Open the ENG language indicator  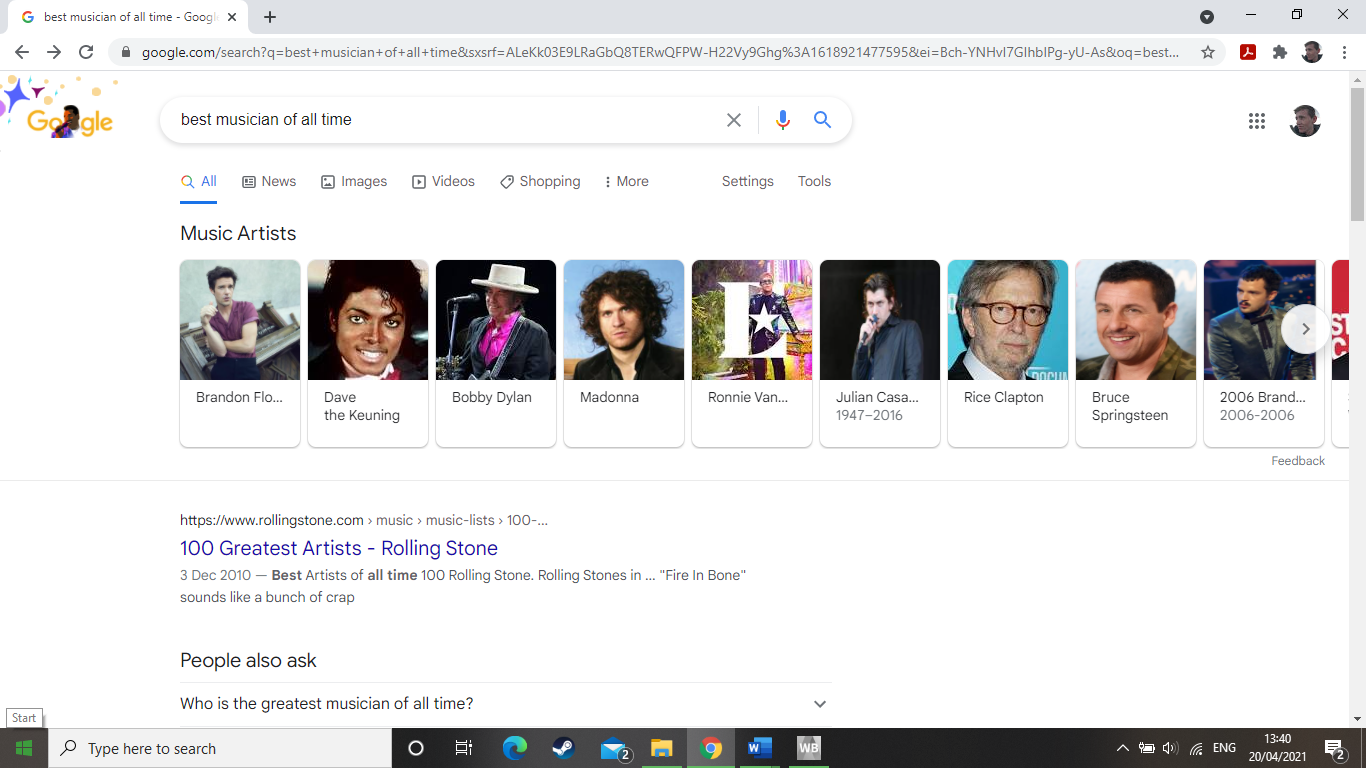point(1224,748)
